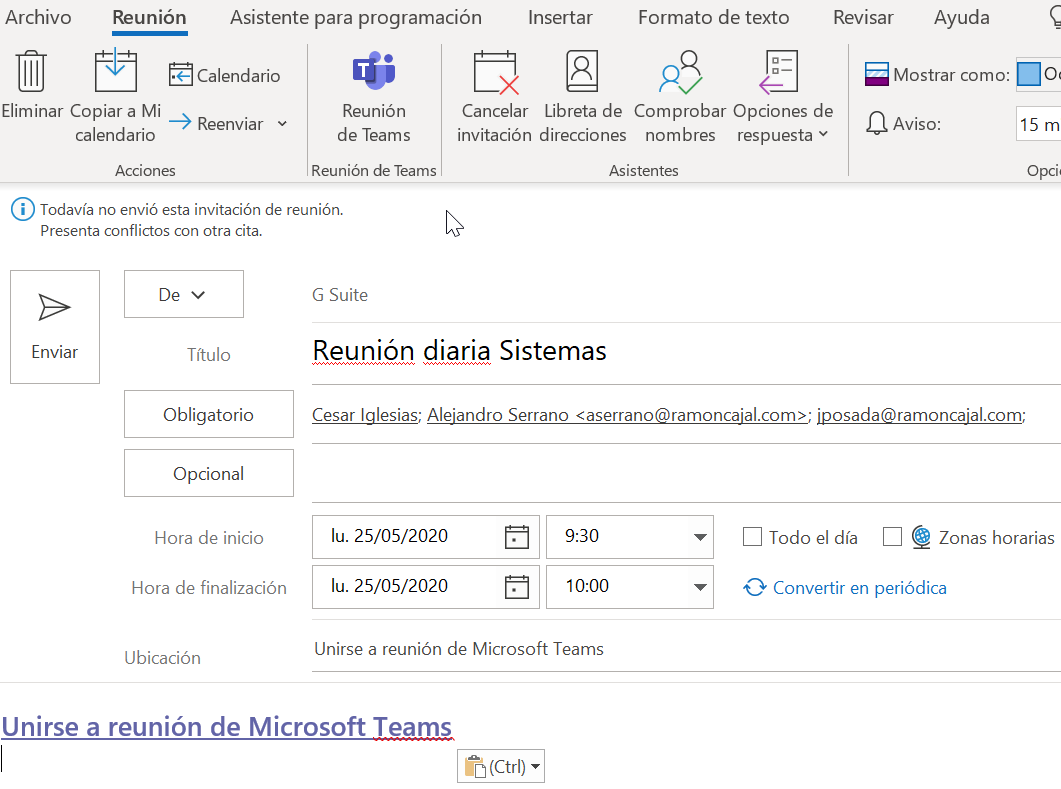1061x789 pixels.
Task: Run Comprobar nombres
Action: coord(680,95)
